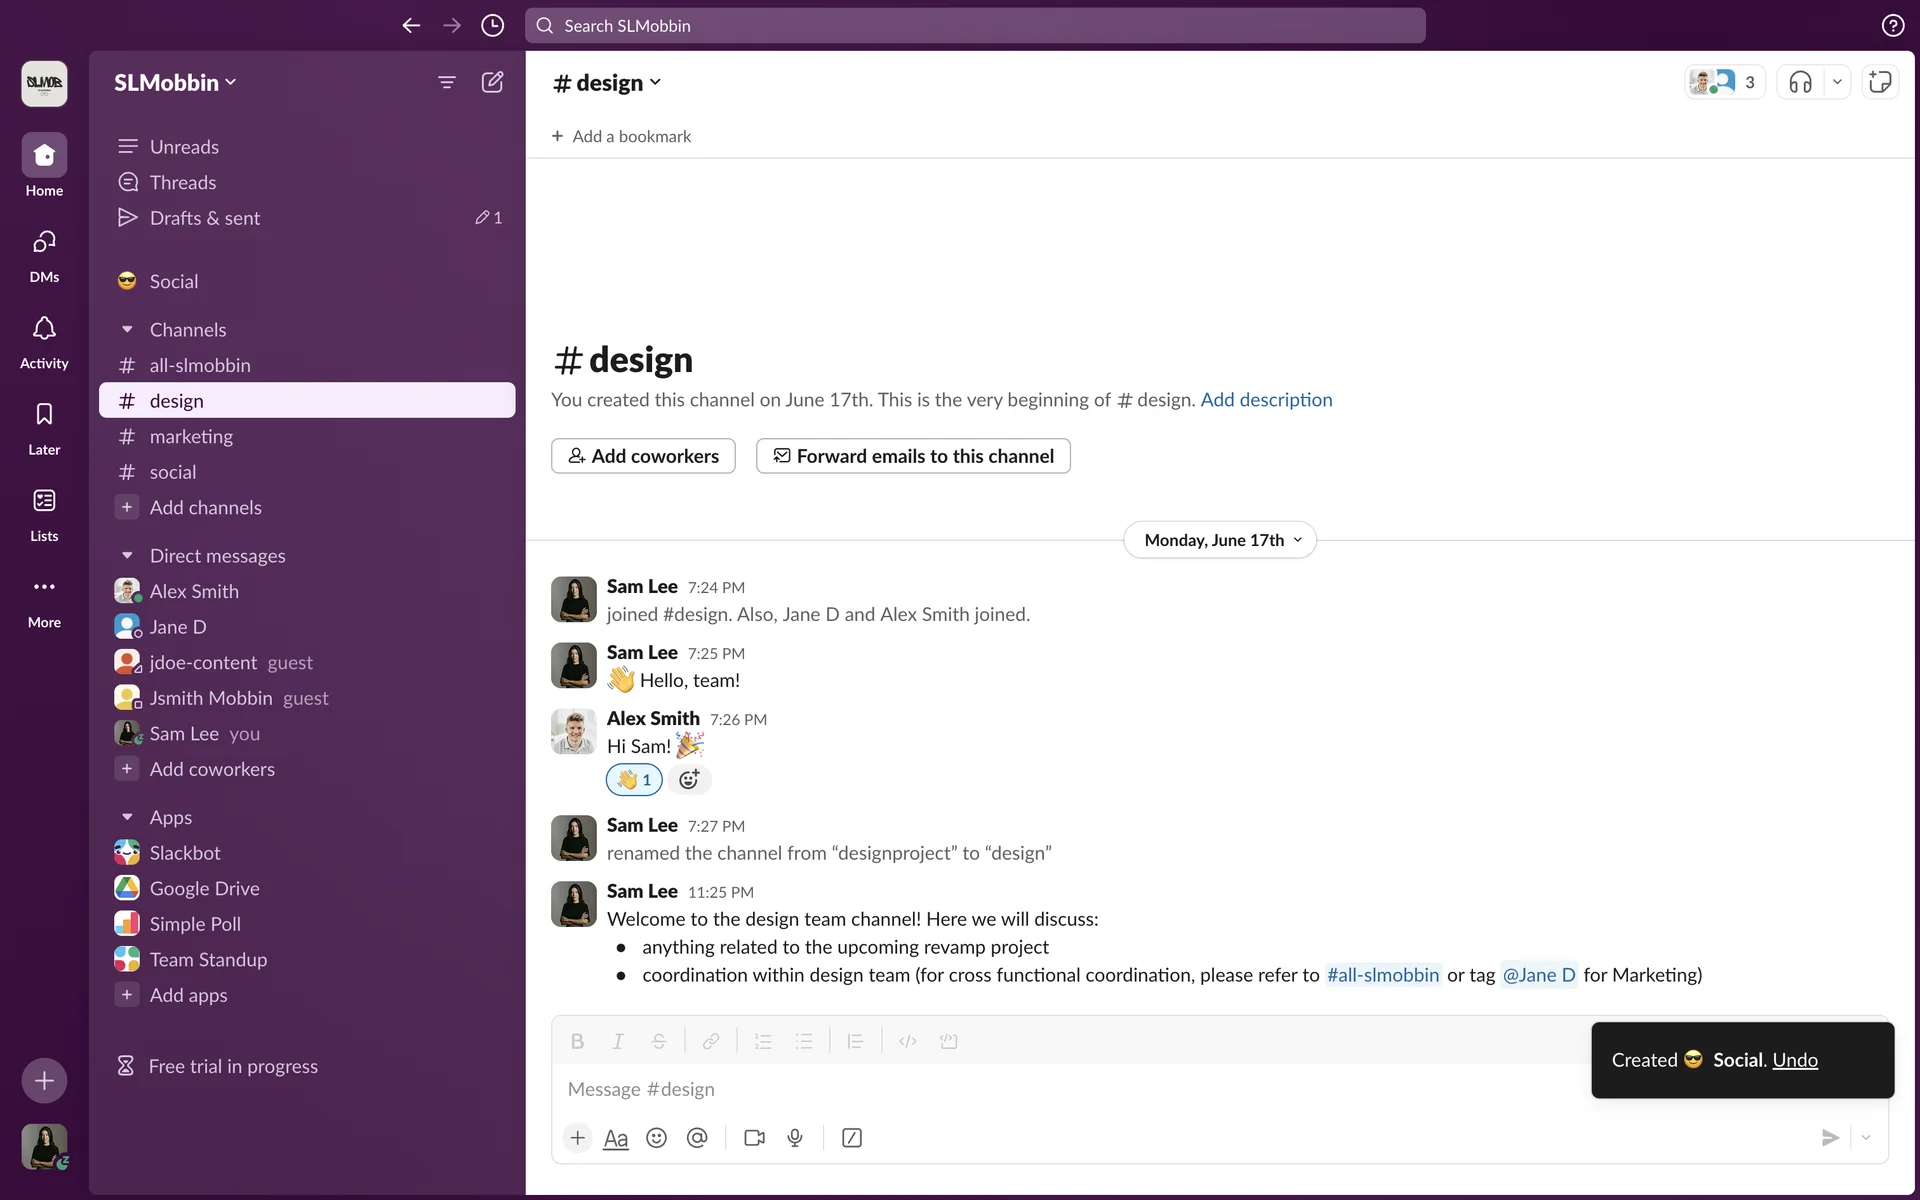
Task: Click the Add coworkers button
Action: pos(643,456)
